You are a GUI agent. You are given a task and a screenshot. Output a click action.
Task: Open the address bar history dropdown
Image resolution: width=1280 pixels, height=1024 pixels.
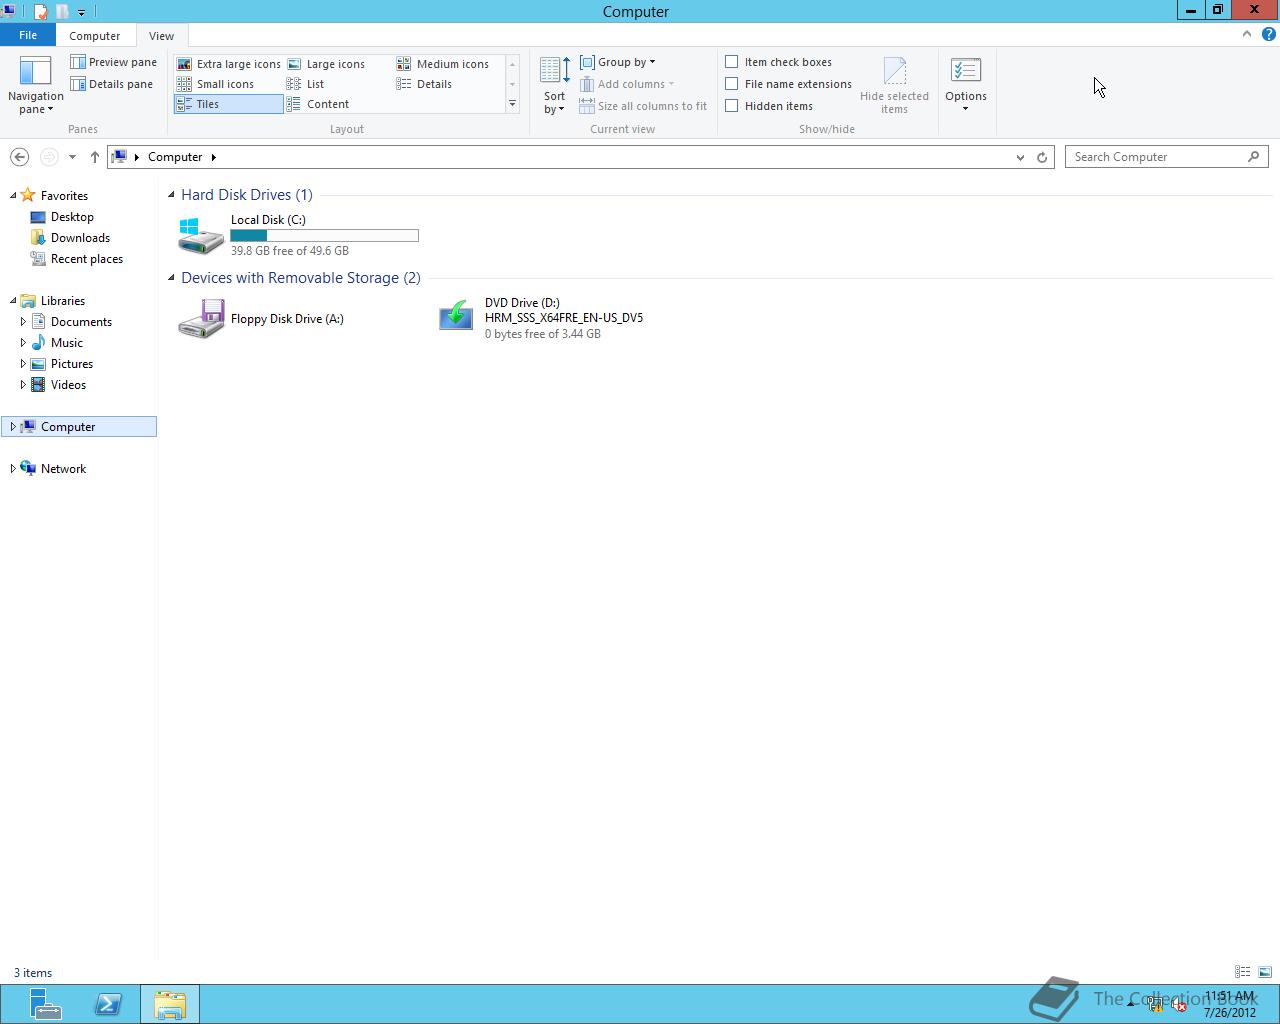coord(1020,157)
